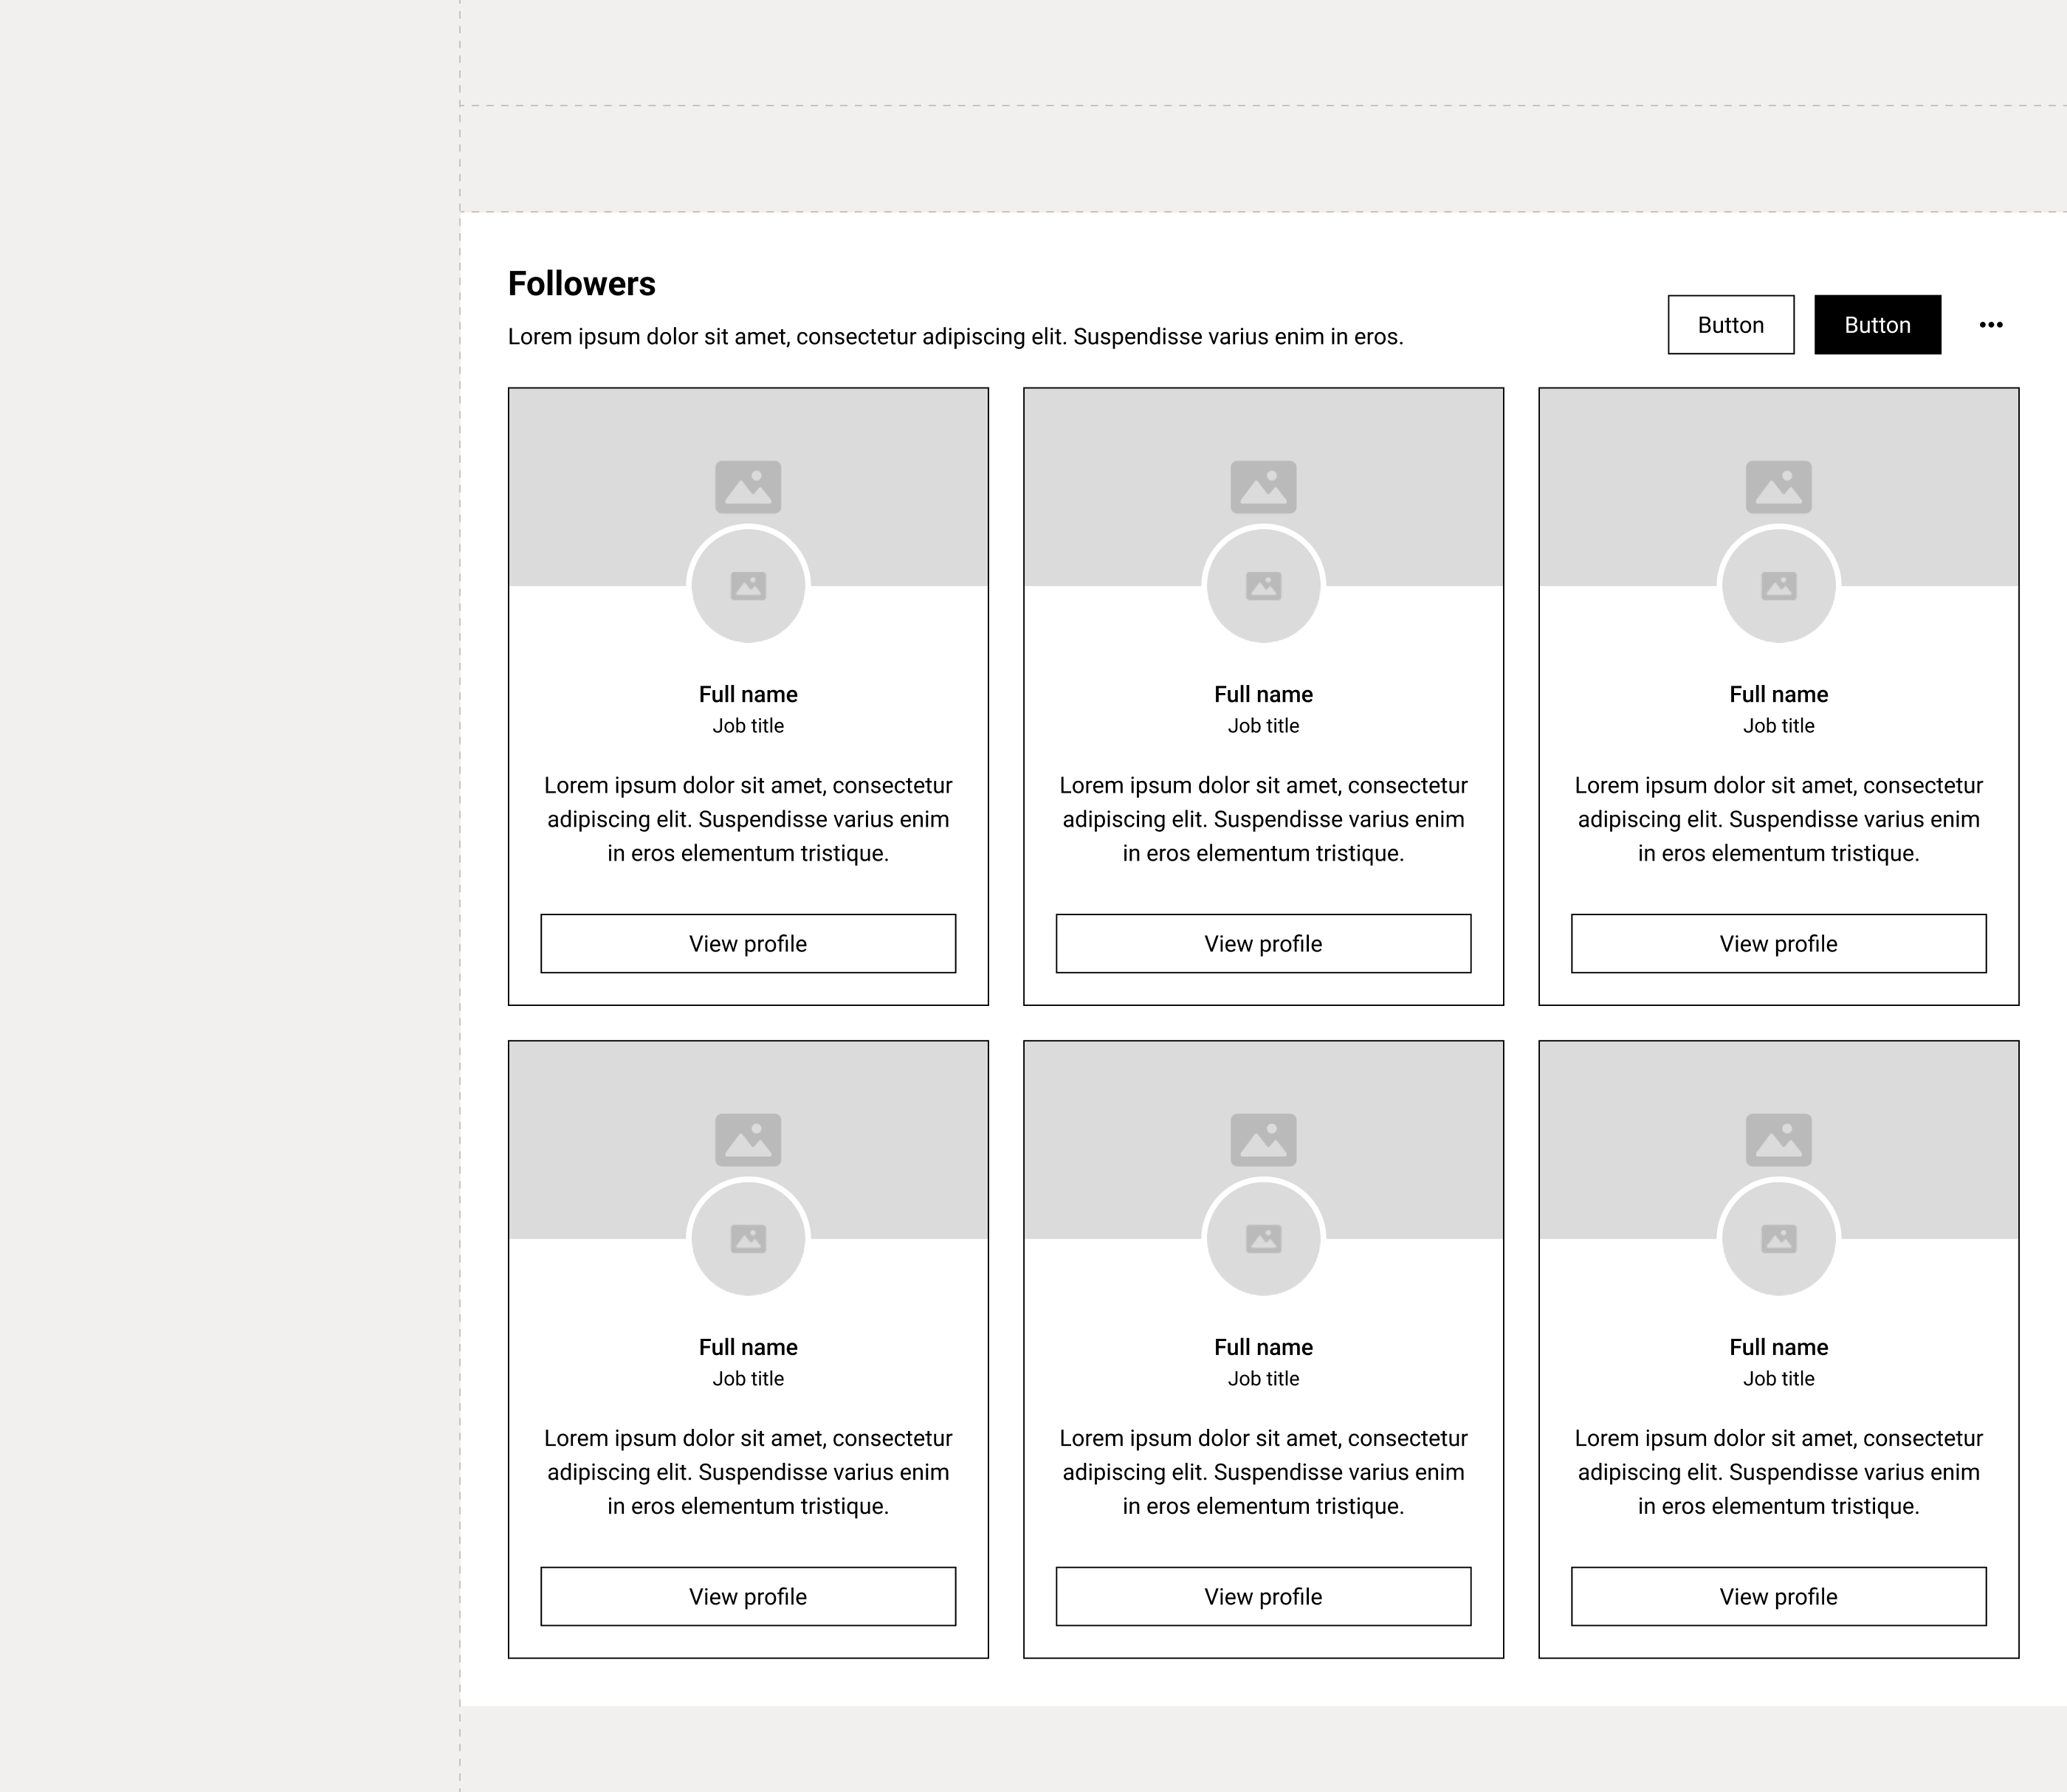
Task: Click "Job title" on the top-middle card
Action: (1263, 726)
